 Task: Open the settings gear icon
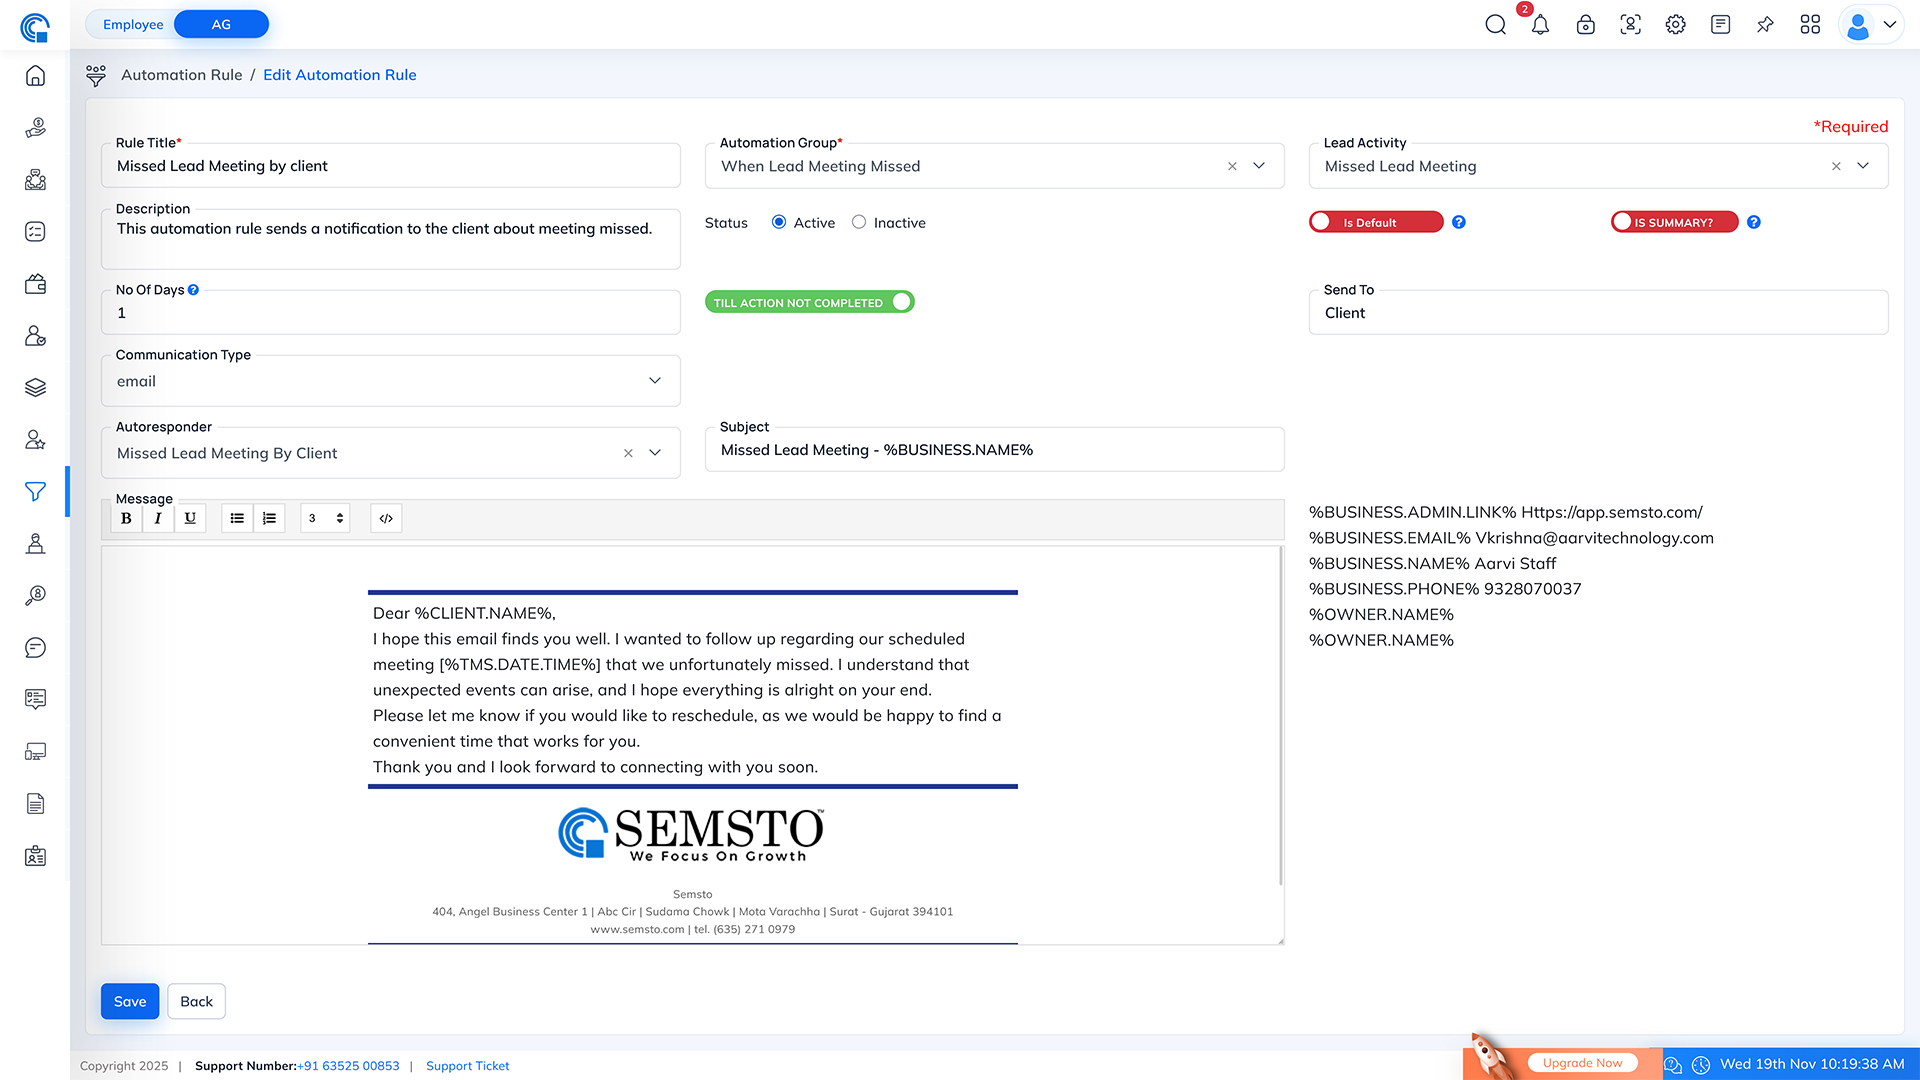pos(1675,25)
